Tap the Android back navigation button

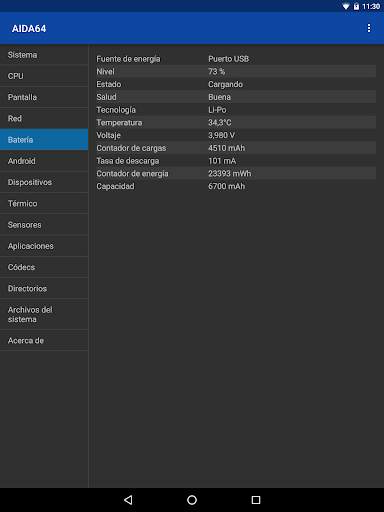[128, 500]
